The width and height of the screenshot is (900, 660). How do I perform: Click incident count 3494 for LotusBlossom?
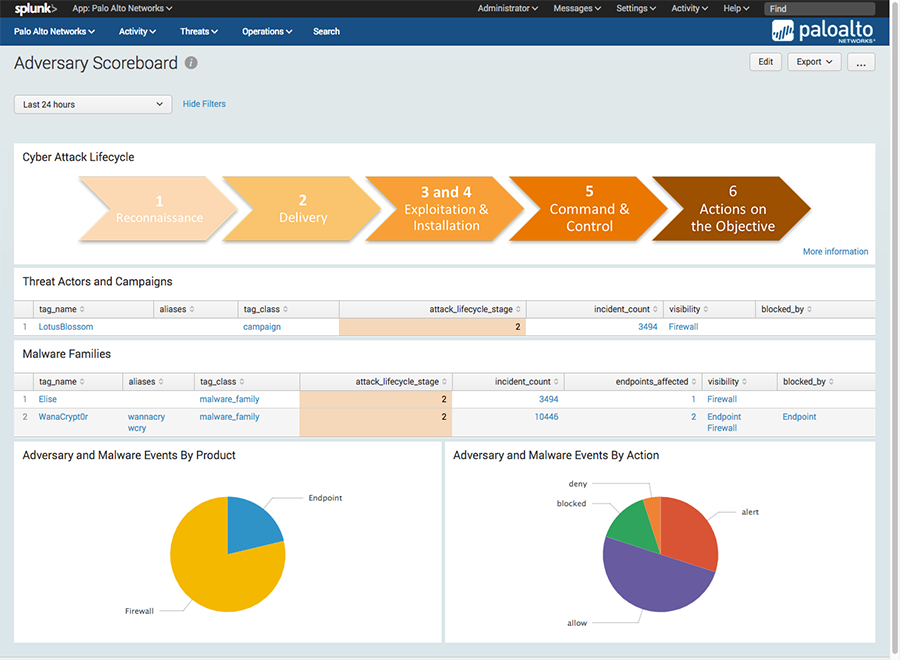click(647, 327)
